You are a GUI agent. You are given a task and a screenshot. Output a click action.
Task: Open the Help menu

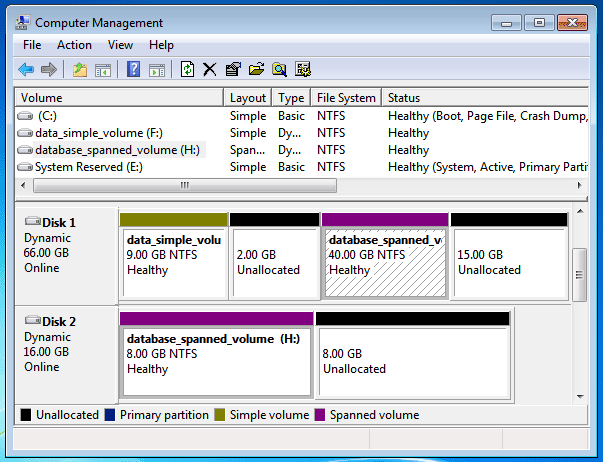[x=161, y=45]
